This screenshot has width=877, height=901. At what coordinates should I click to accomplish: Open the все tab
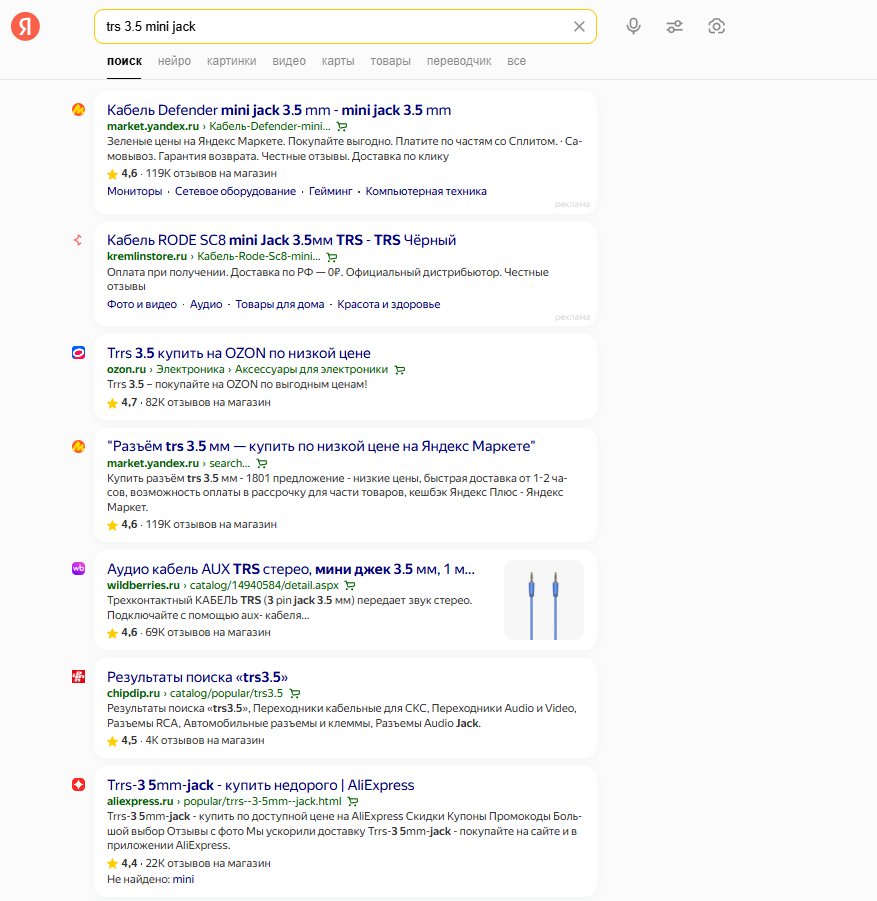pos(516,61)
